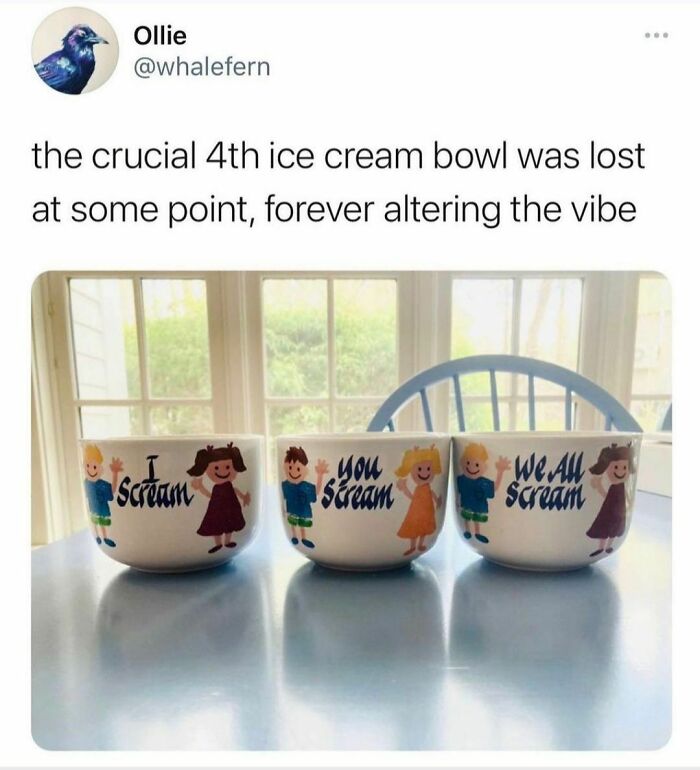Click the "You Scream" lettering on middle bowl
The image size is (700, 770).
[x=358, y=485]
